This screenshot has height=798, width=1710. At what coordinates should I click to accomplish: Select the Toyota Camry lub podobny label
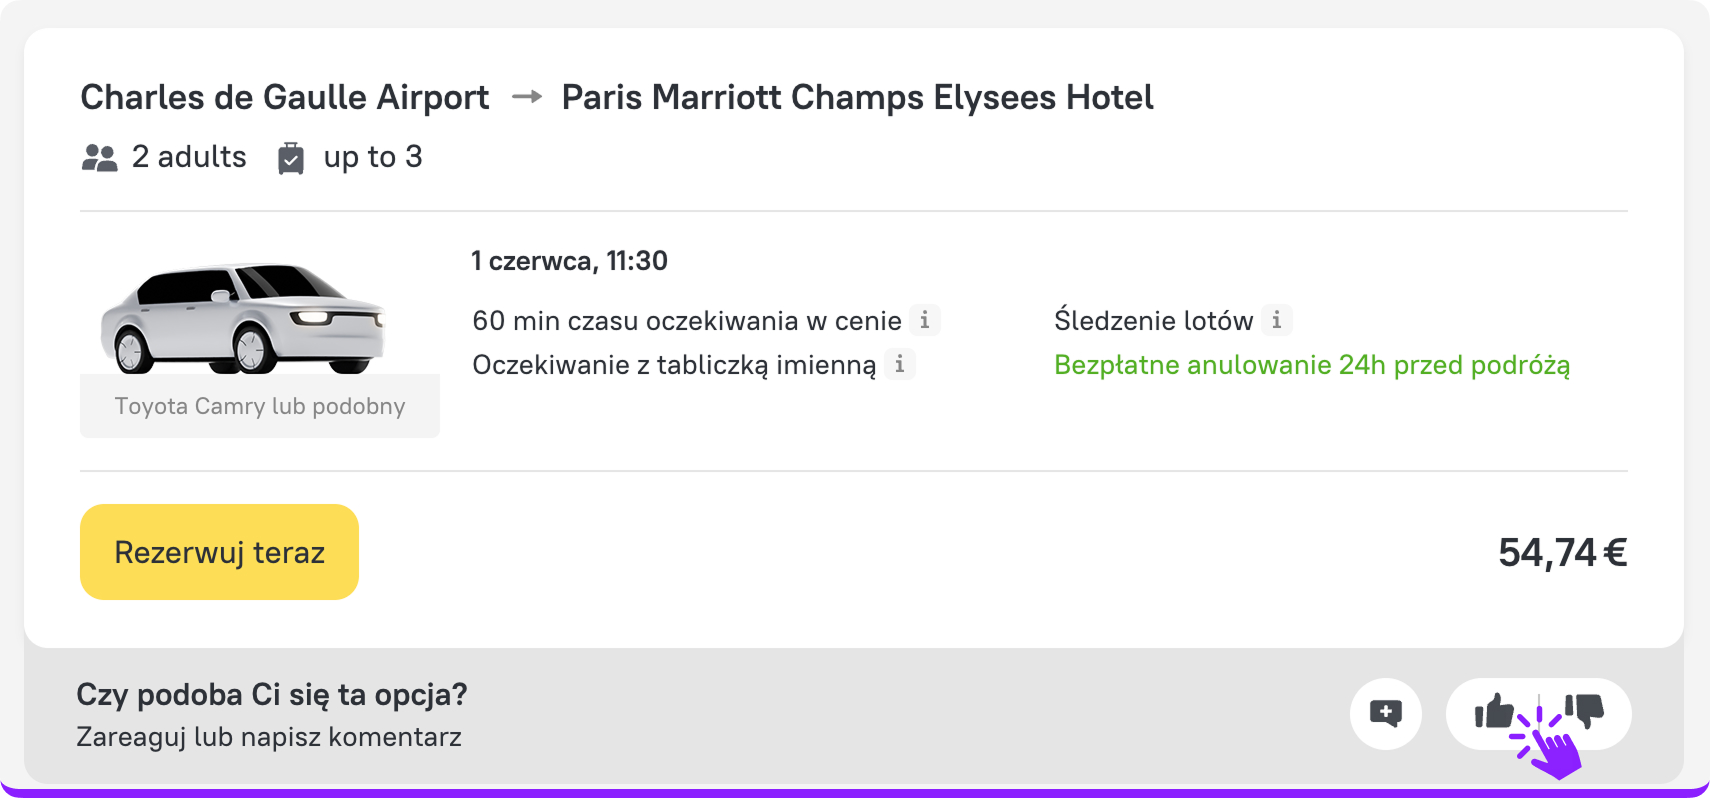[260, 406]
